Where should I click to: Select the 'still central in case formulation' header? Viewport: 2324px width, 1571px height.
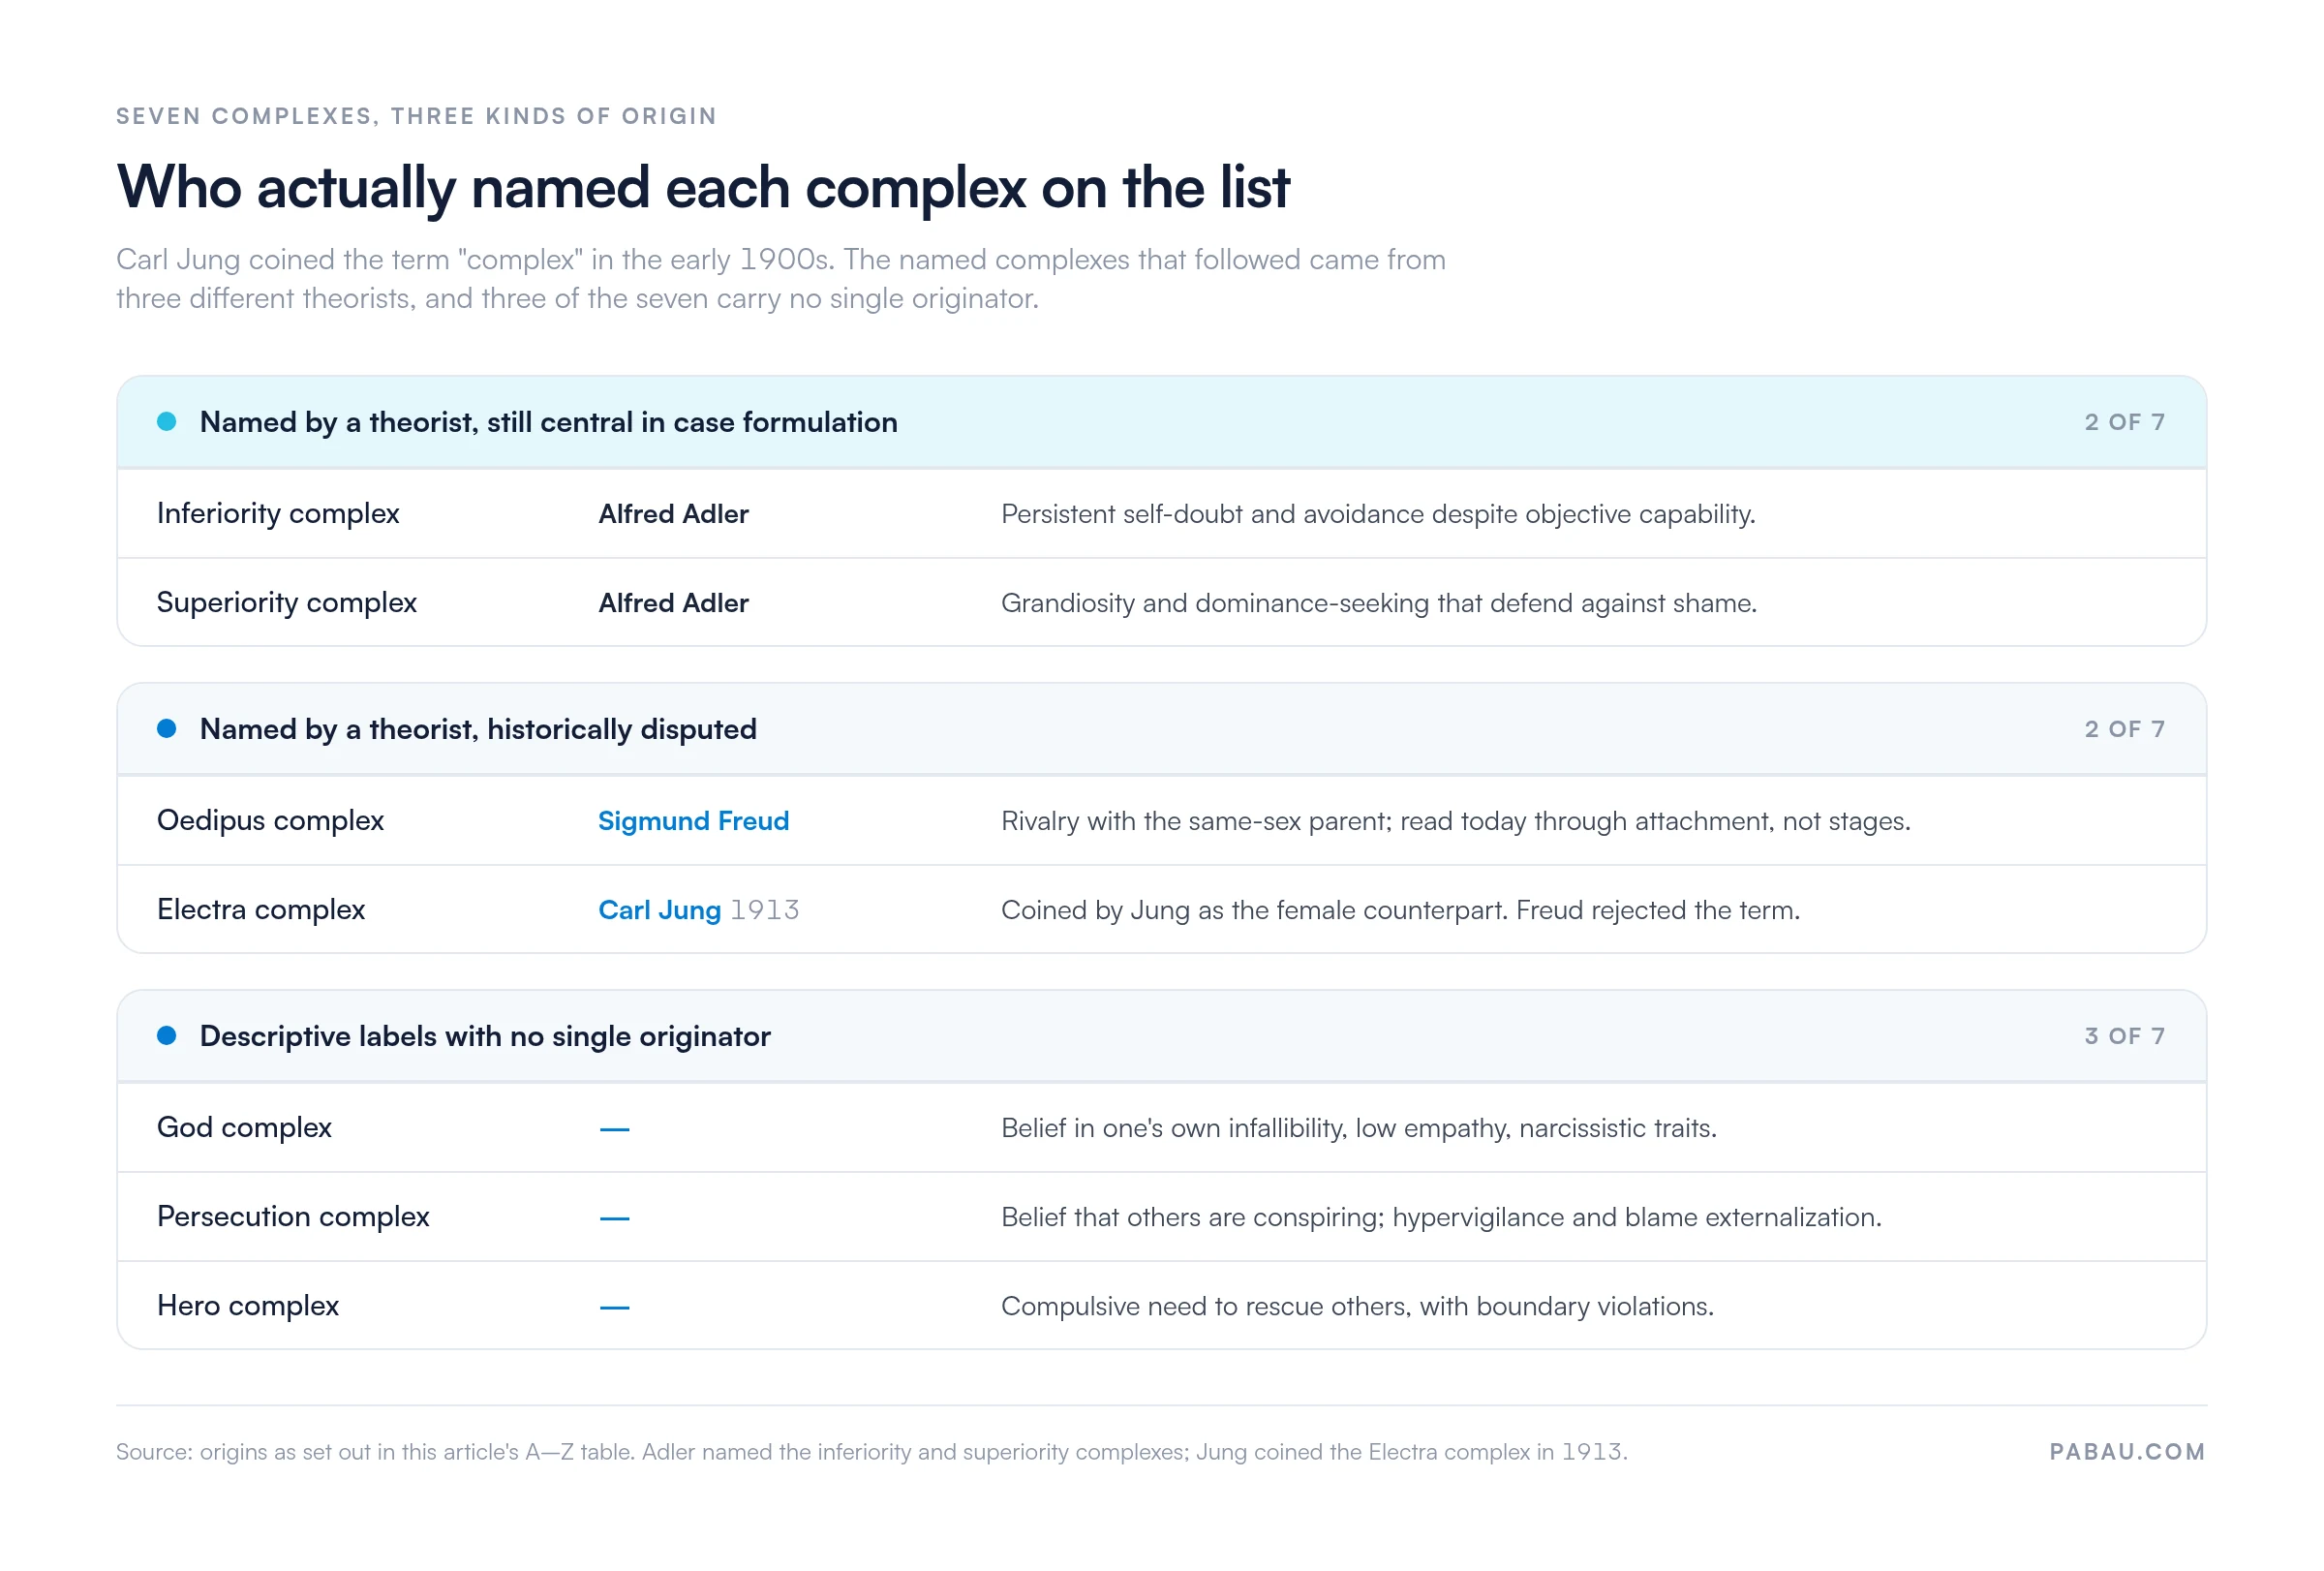(x=1162, y=422)
